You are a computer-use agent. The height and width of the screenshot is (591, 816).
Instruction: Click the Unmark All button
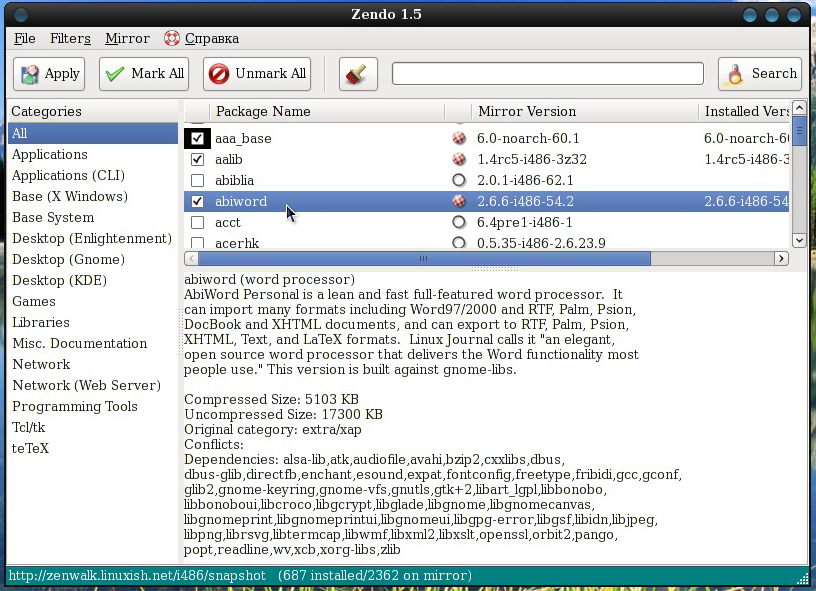click(x=257, y=74)
